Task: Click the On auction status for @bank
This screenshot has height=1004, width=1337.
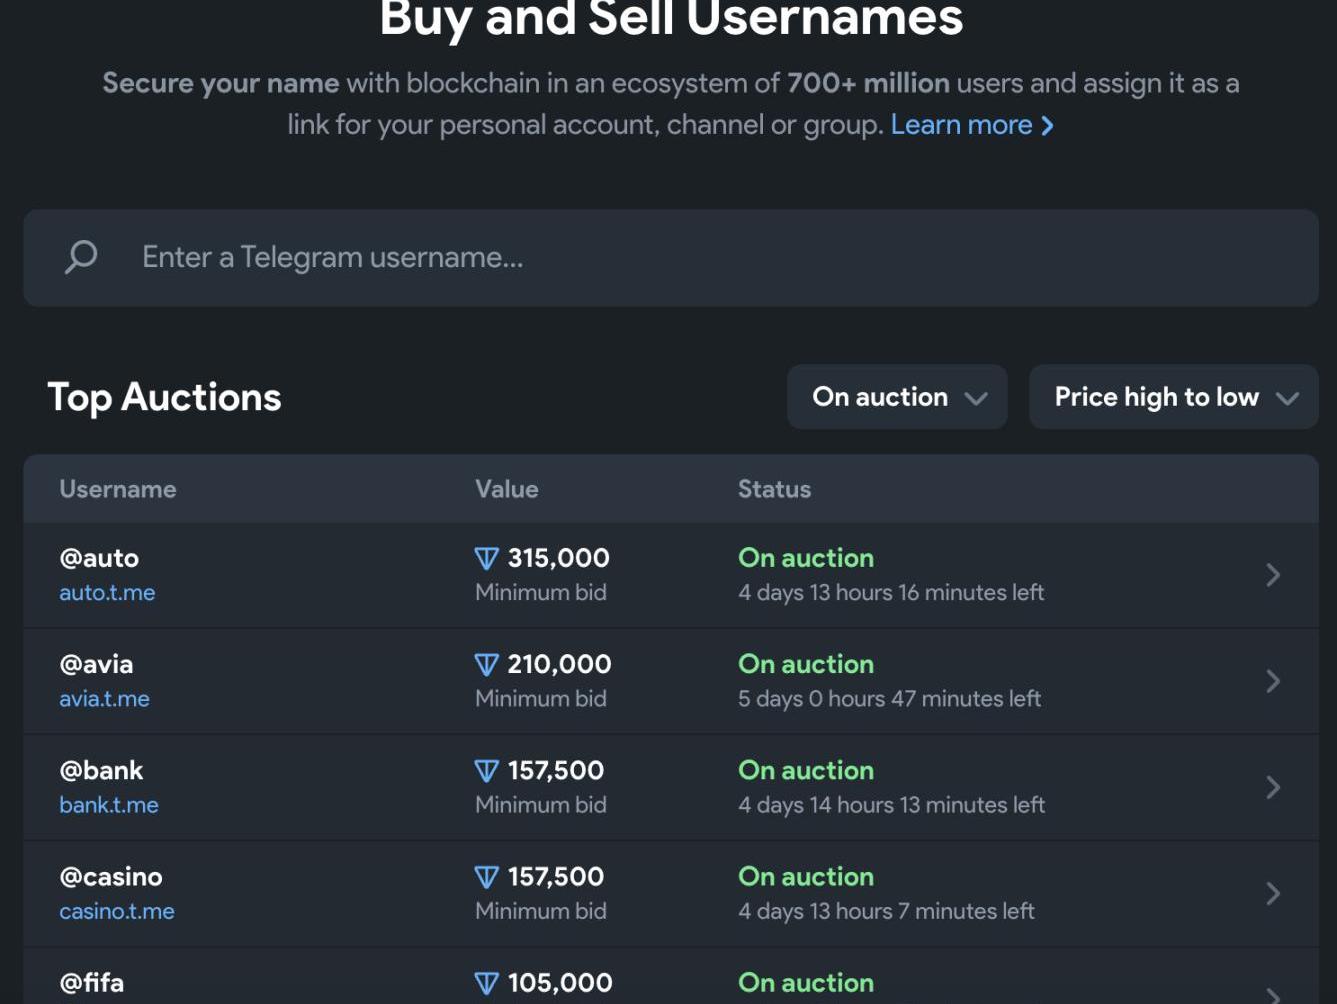Action: (x=806, y=770)
